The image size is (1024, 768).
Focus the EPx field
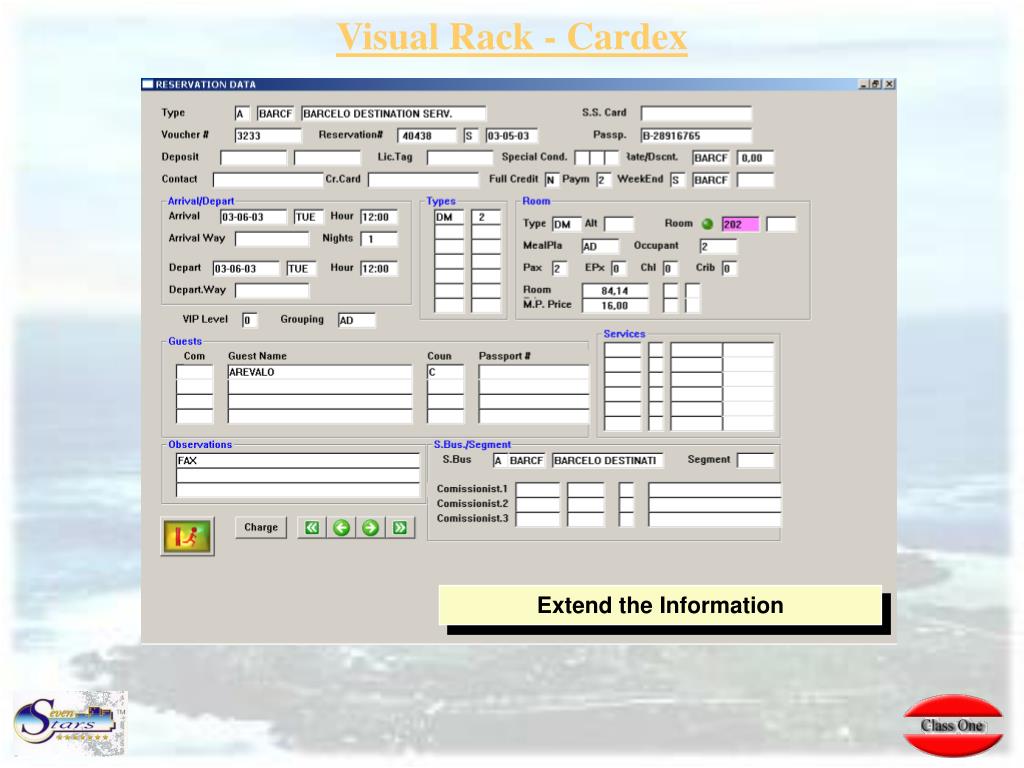tap(618, 268)
